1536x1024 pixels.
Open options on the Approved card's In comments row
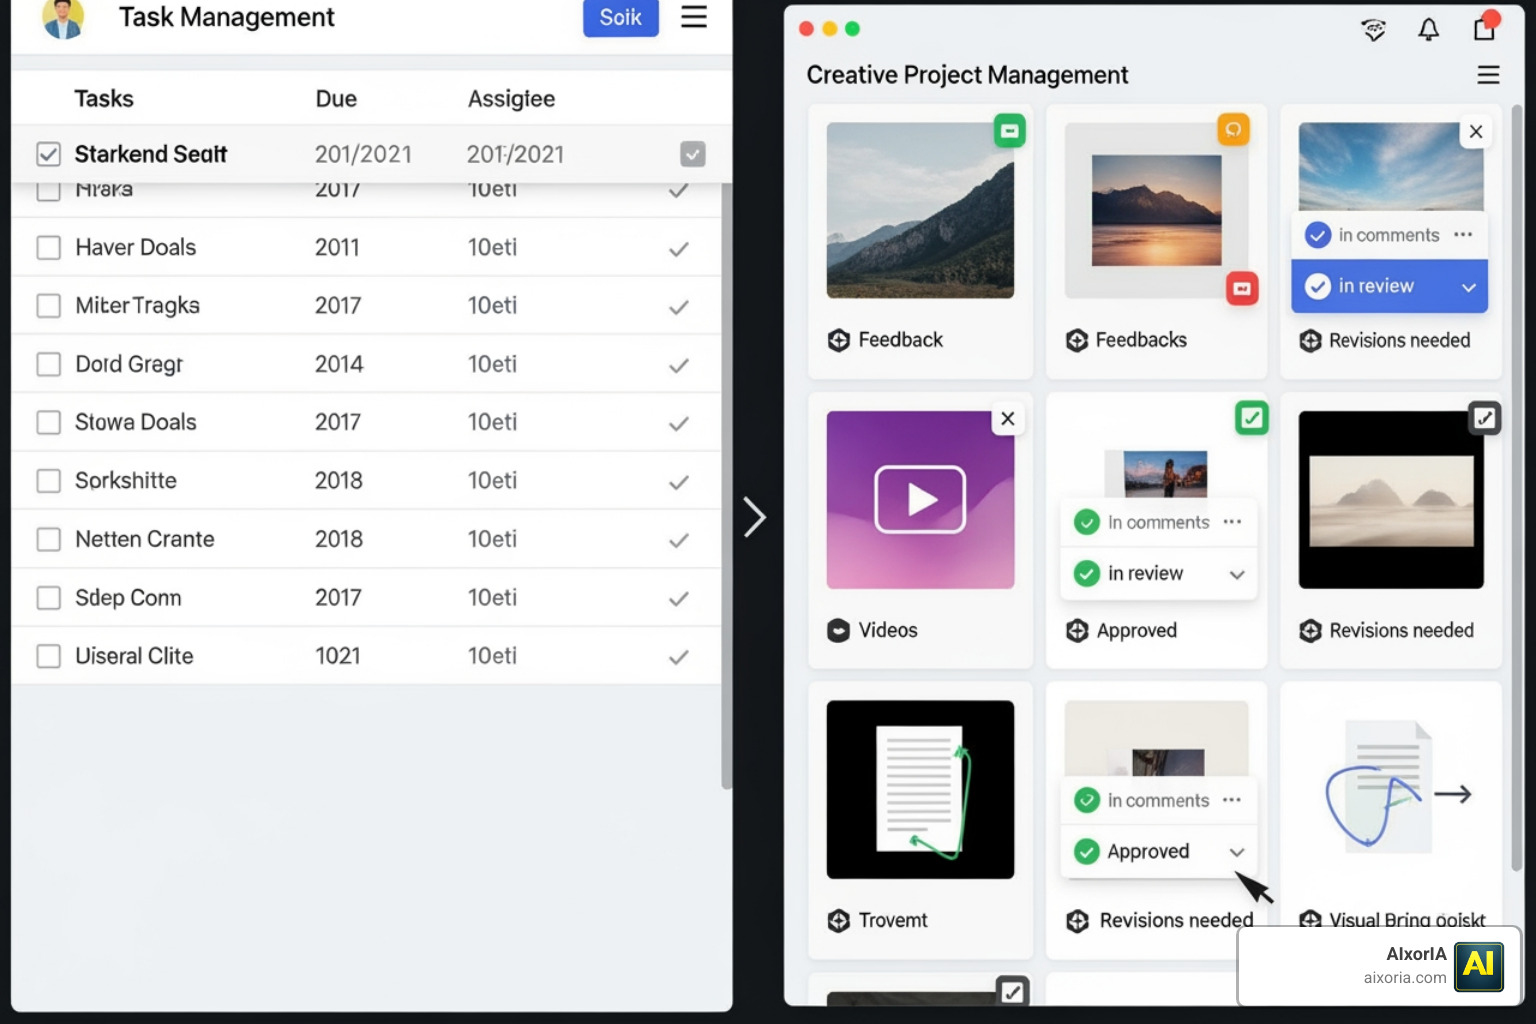coord(1232,521)
